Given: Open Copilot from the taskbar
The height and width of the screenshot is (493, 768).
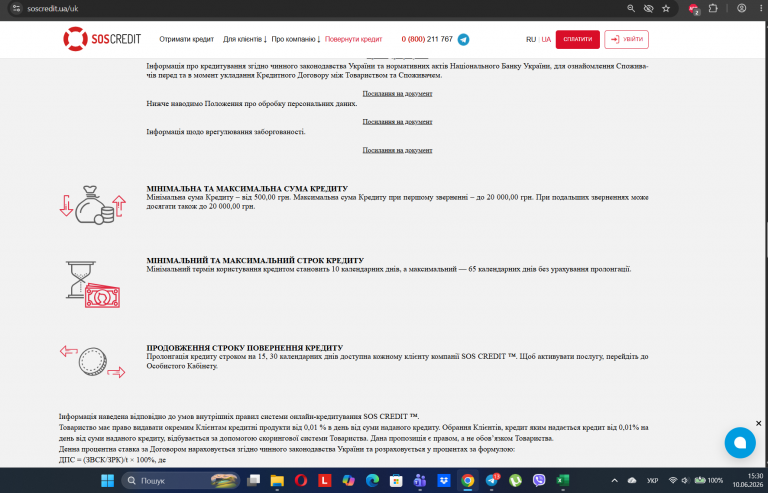Looking at the screenshot, I should click(348, 480).
